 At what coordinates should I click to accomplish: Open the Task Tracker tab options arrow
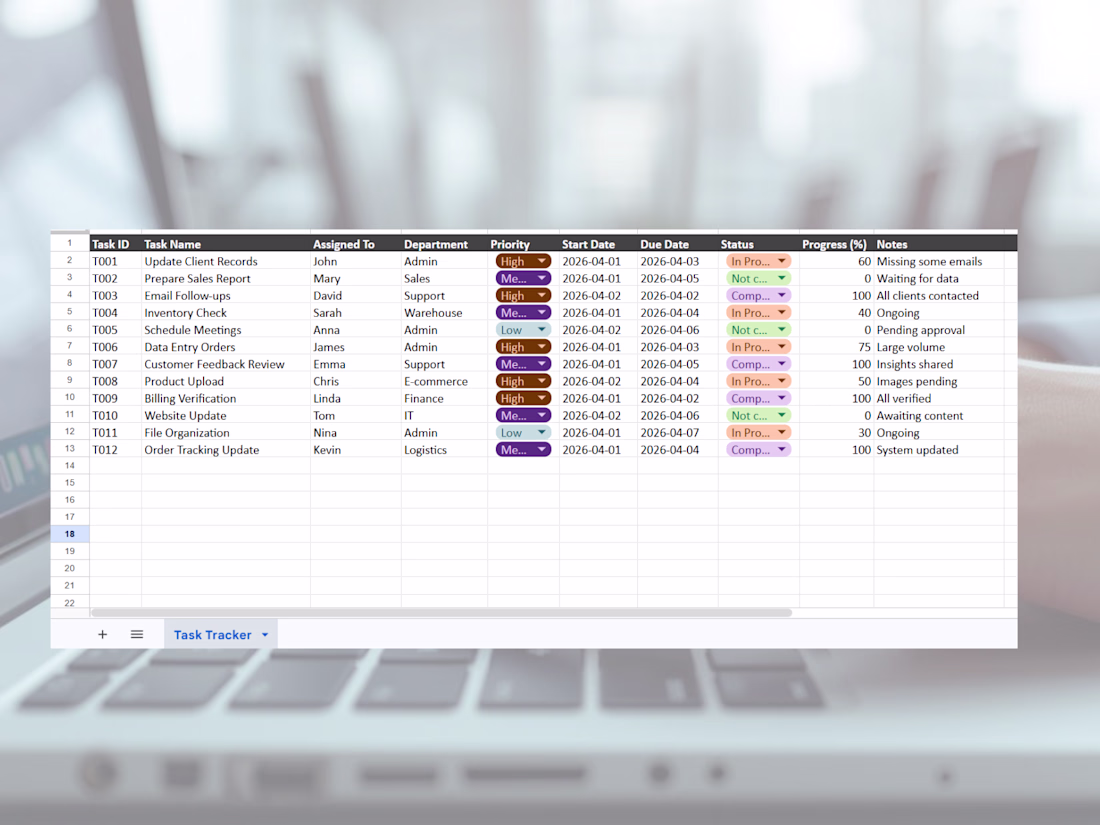265,635
